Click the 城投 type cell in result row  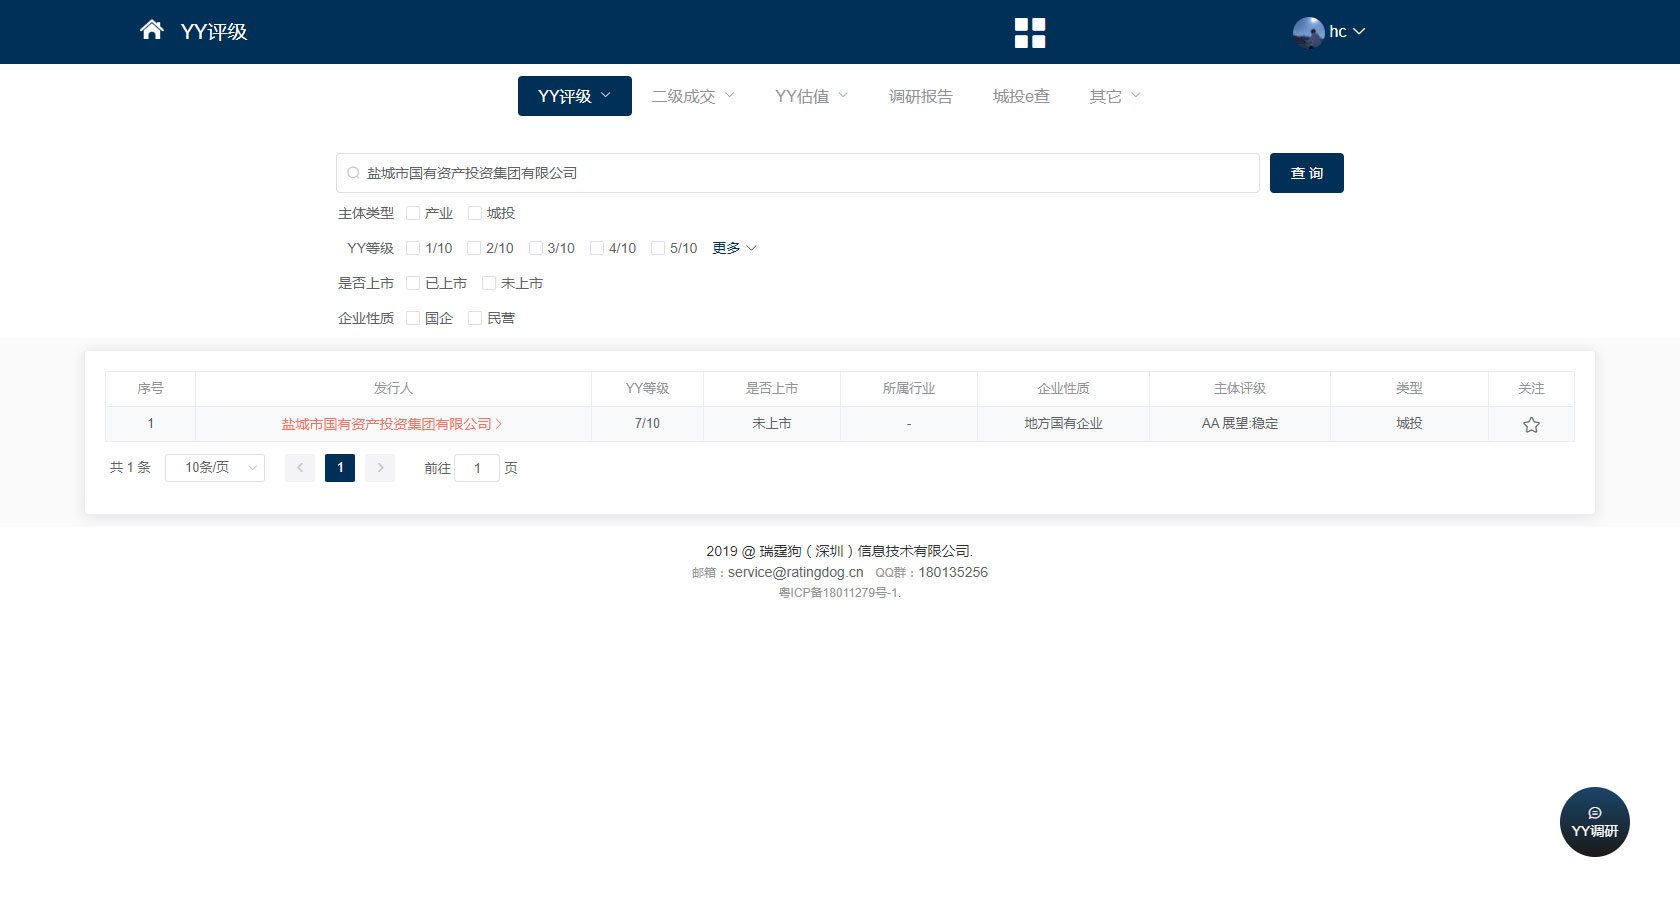[x=1409, y=424]
